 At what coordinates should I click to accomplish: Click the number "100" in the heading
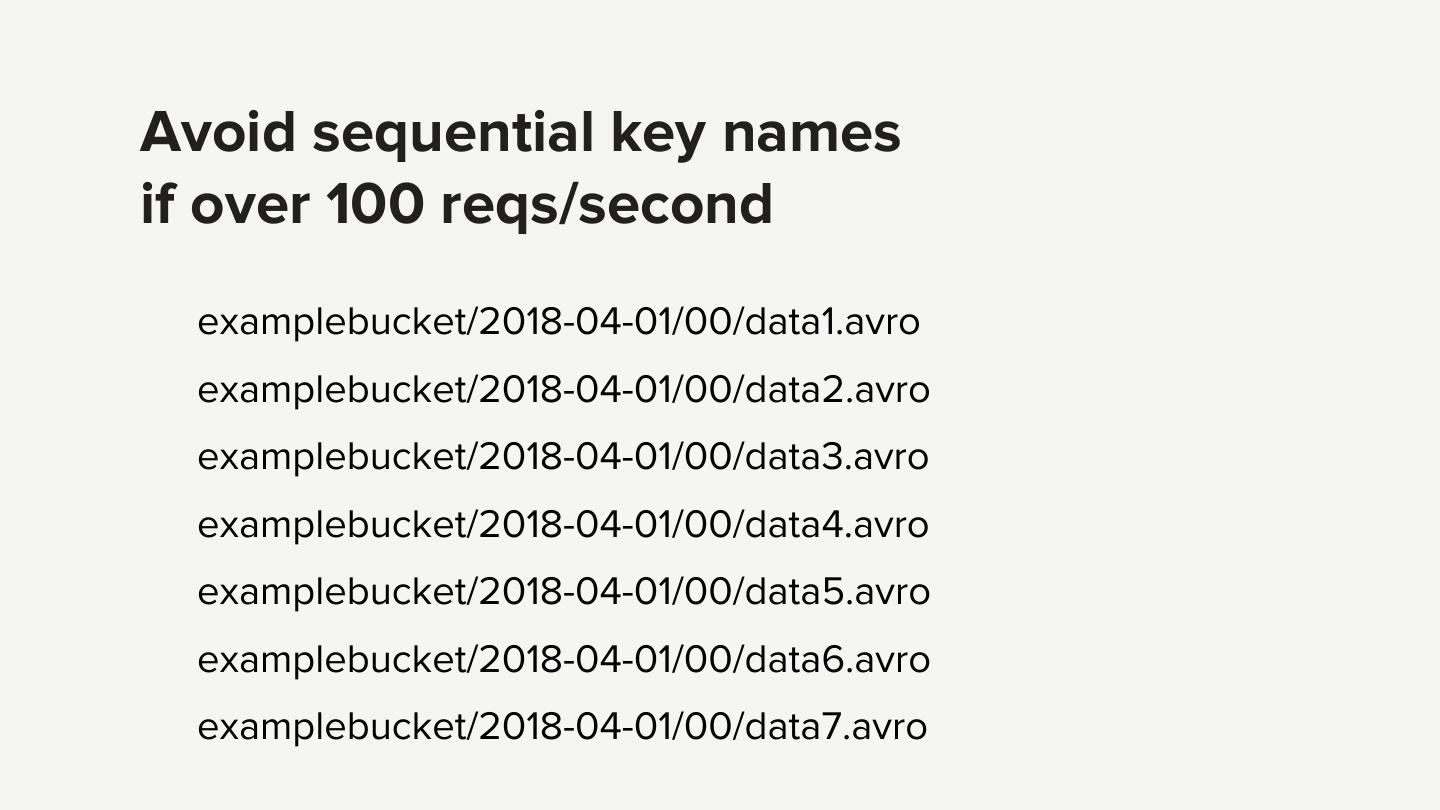tap(374, 204)
